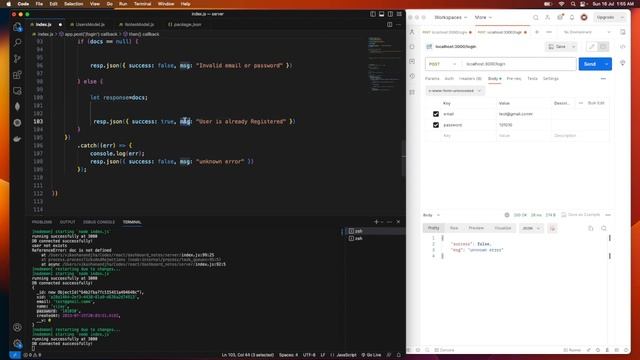Open Remote Explorer in VS Code sidebar
640x360 pixels.
point(17,91)
